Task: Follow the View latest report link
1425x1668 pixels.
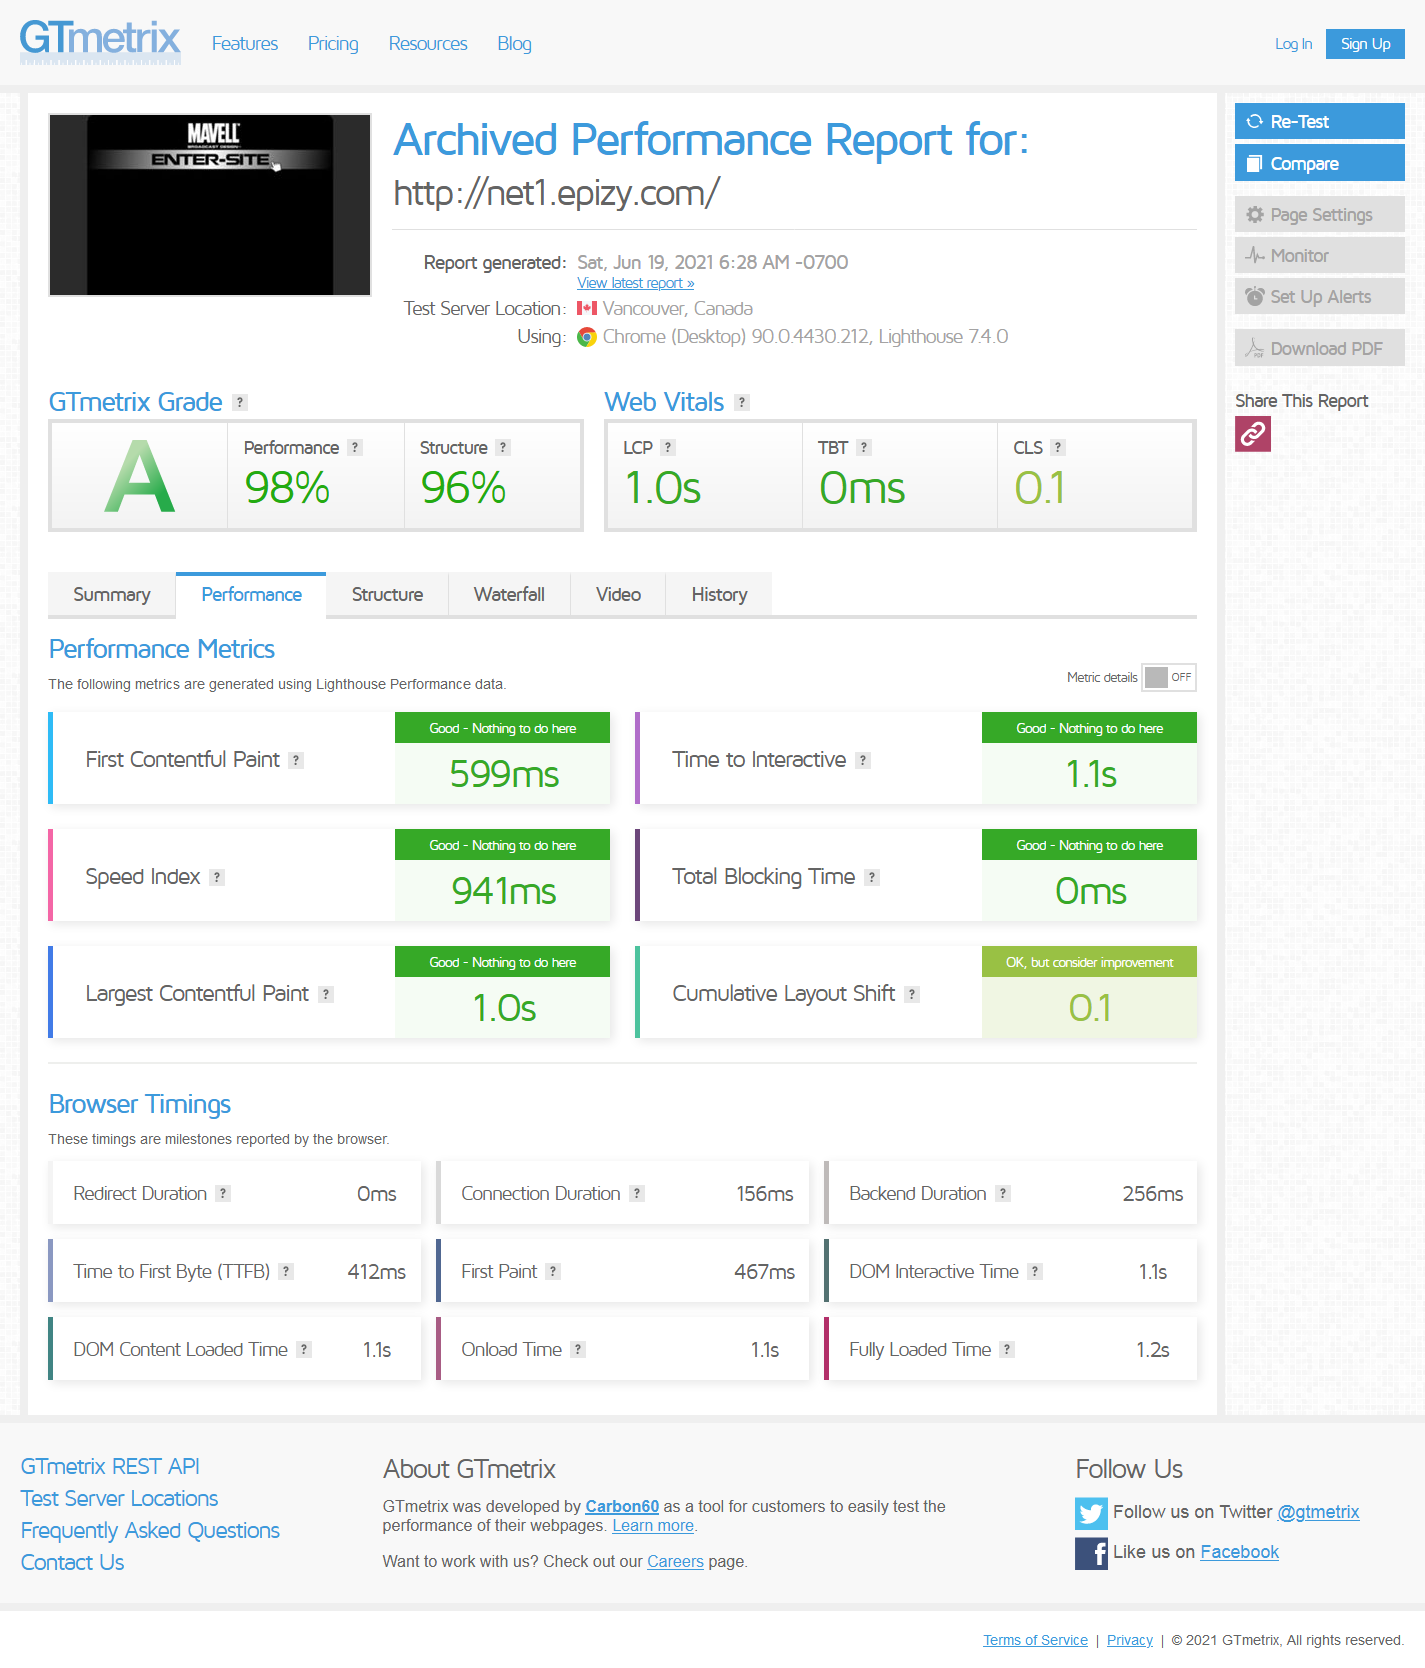Action: pos(635,284)
